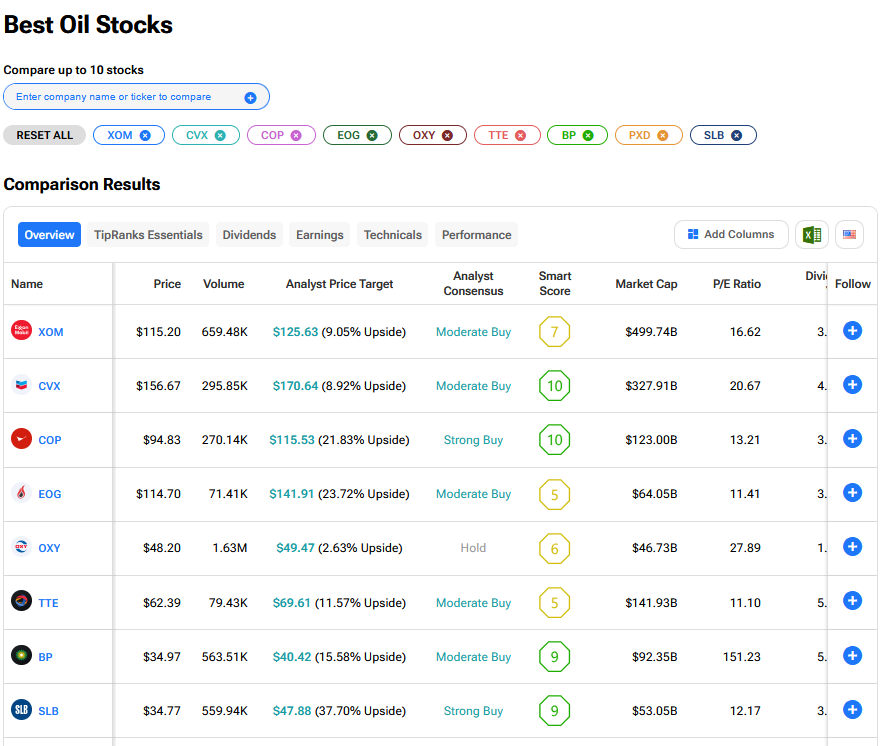Open the XOM ticker link

(x=51, y=332)
